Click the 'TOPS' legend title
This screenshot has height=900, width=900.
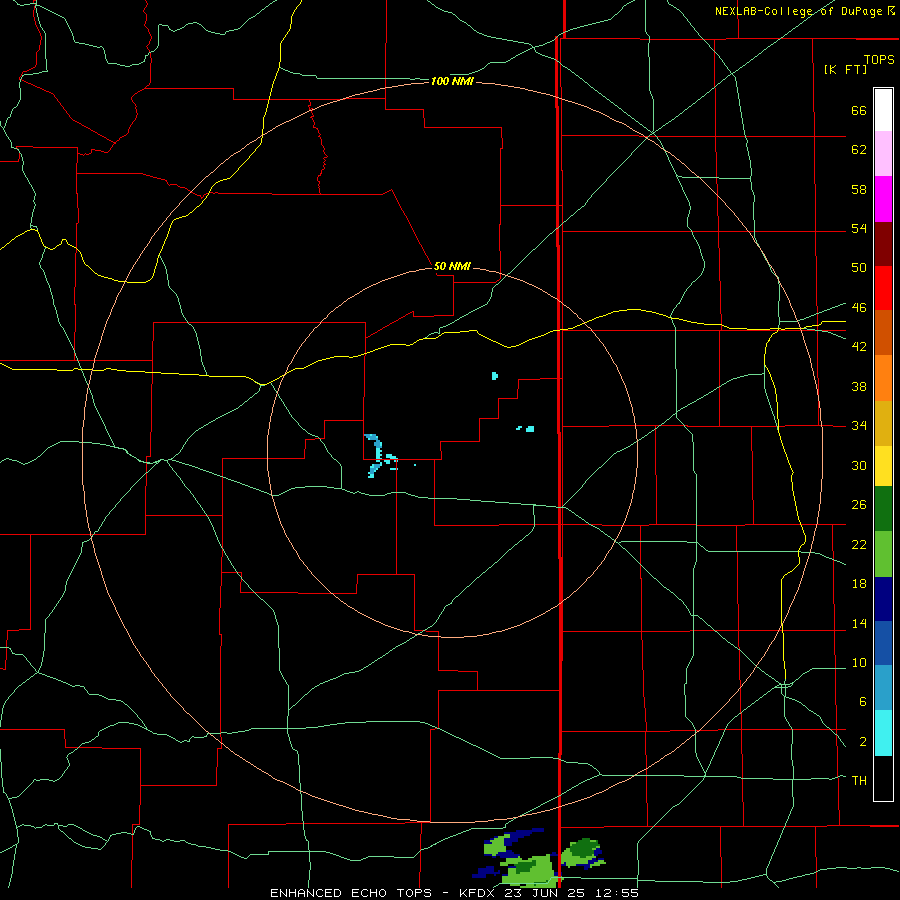pyautogui.click(x=879, y=59)
